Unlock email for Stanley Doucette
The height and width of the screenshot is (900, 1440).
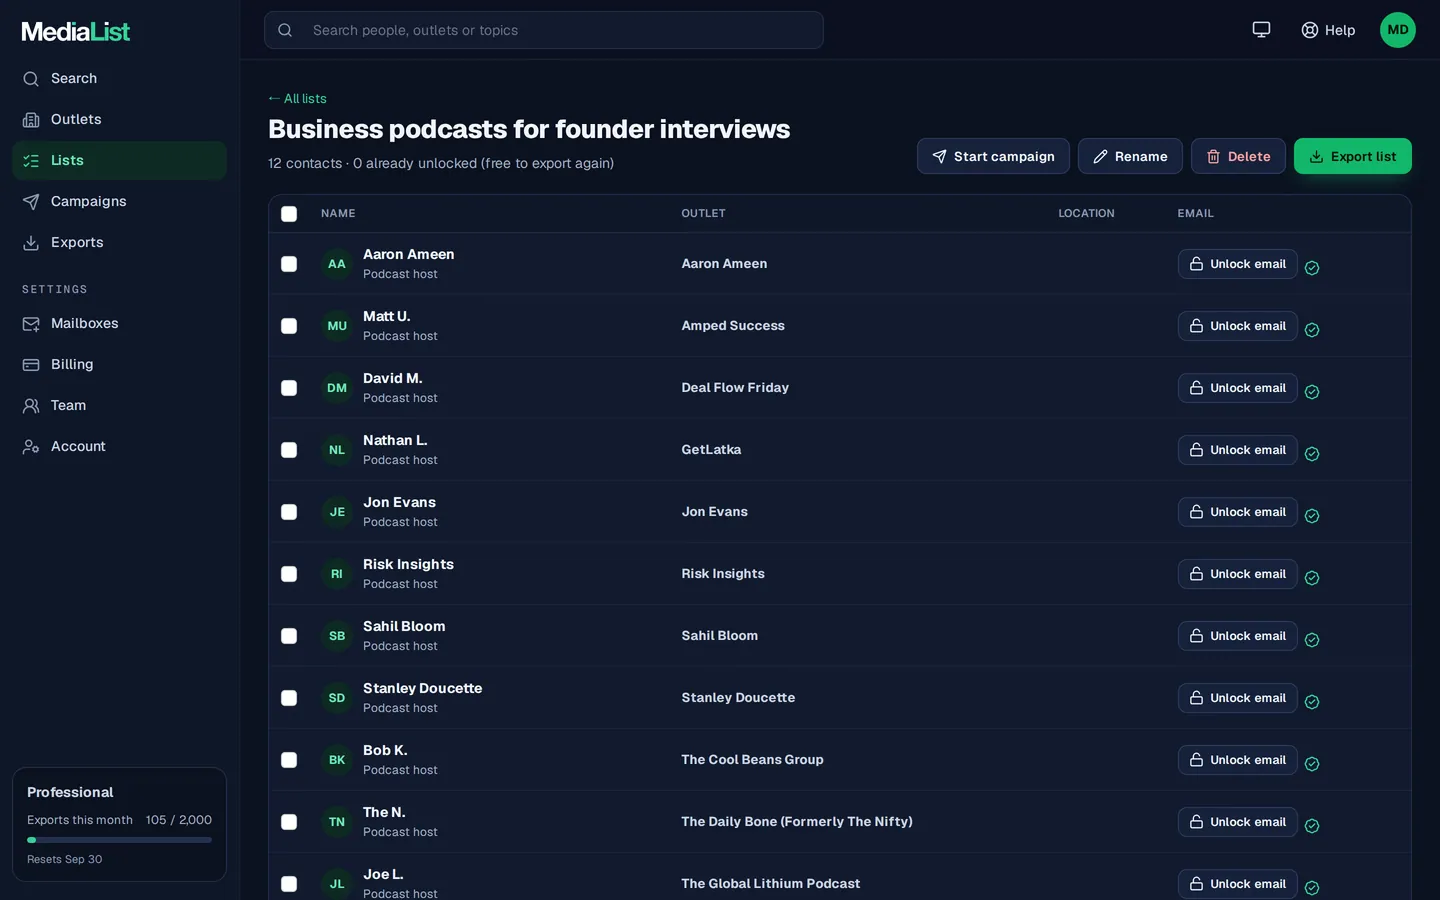pos(1237,698)
